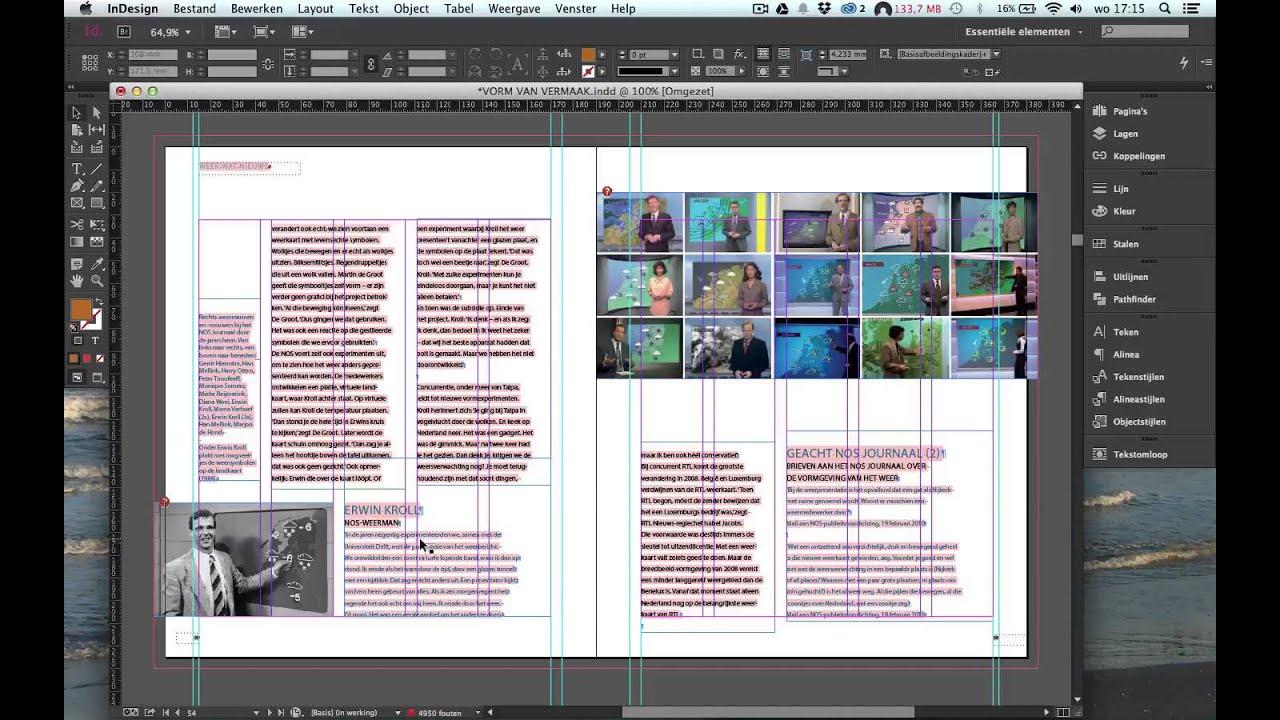1280x720 pixels.
Task: Select the Zoom tool magnifier
Action: (96, 281)
